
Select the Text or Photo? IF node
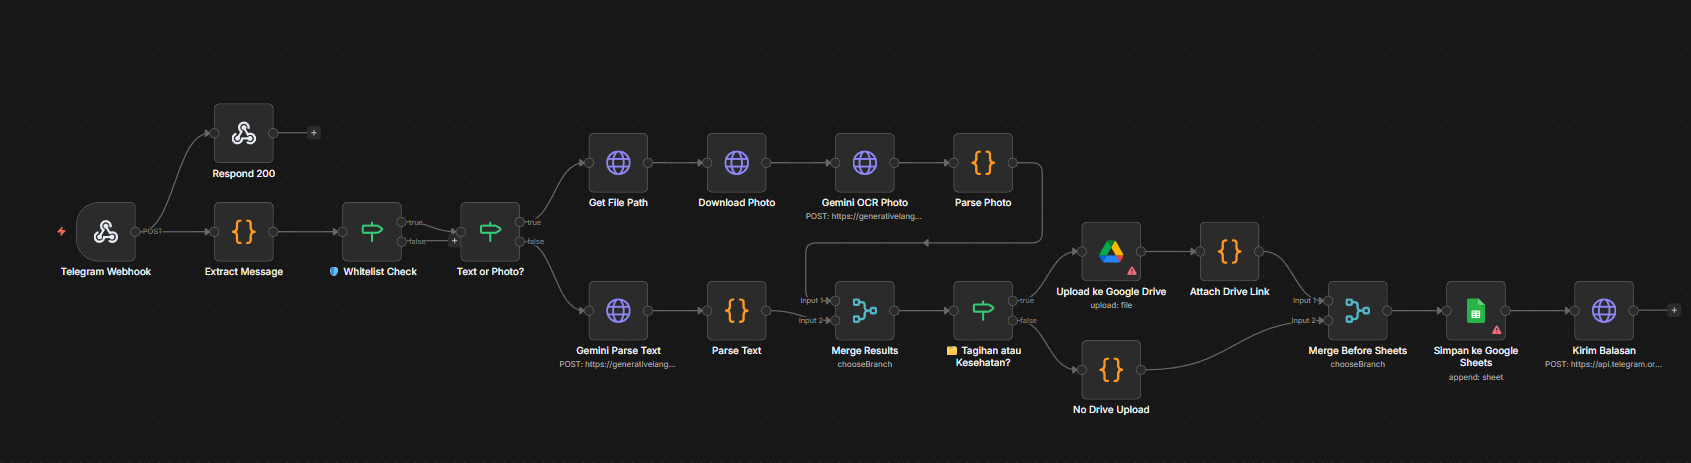pos(490,232)
